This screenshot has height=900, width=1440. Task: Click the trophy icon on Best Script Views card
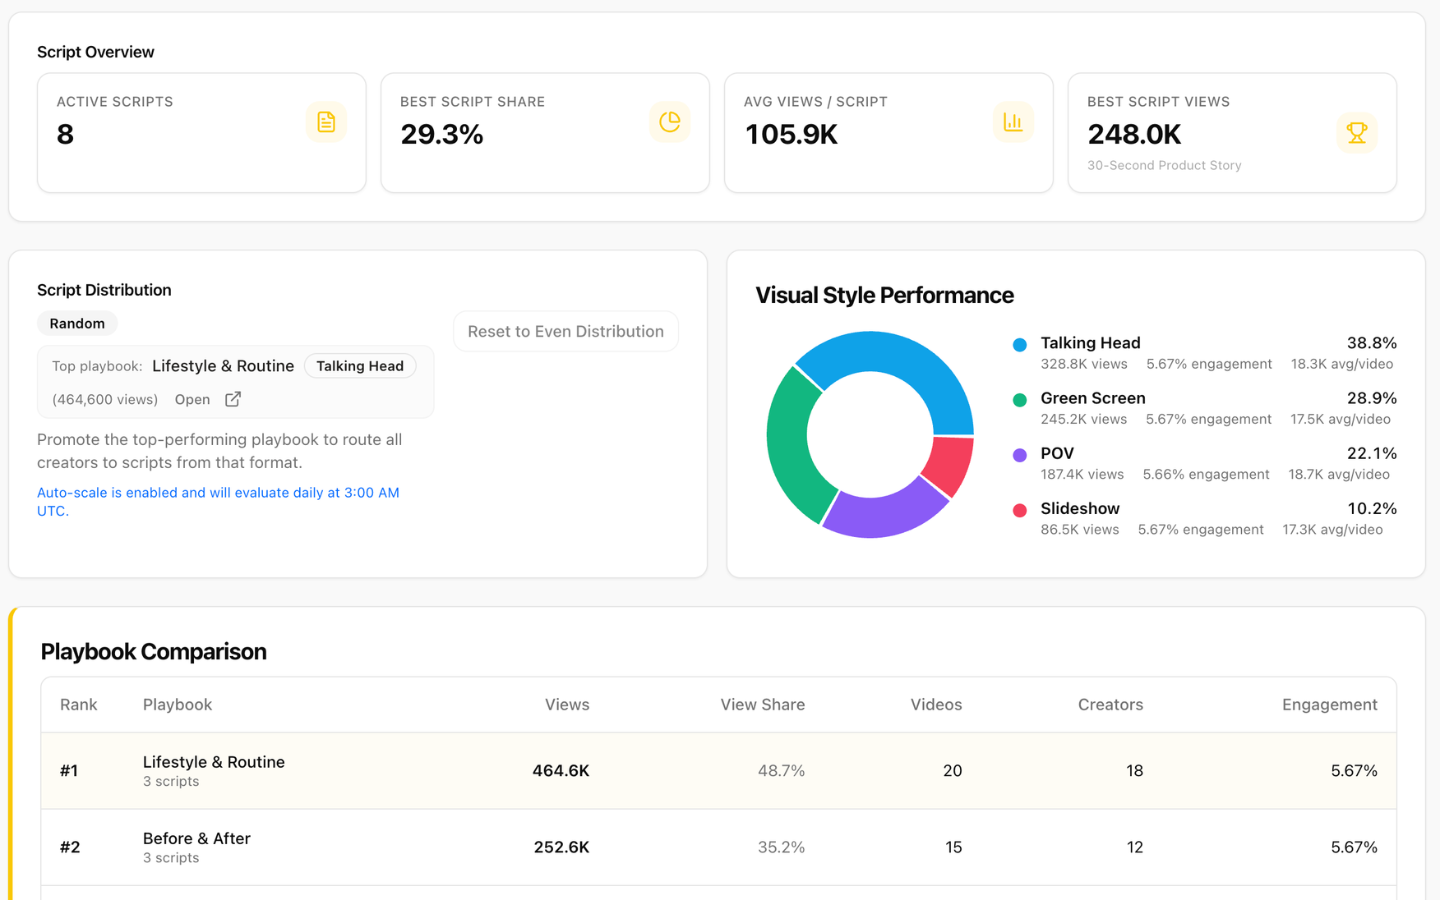click(x=1357, y=131)
